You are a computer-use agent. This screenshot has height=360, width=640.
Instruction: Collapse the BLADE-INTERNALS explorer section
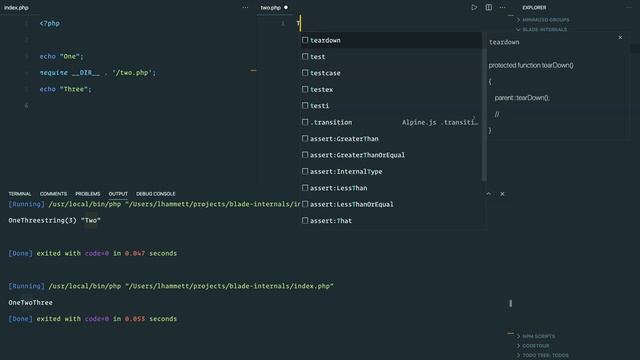point(541,30)
